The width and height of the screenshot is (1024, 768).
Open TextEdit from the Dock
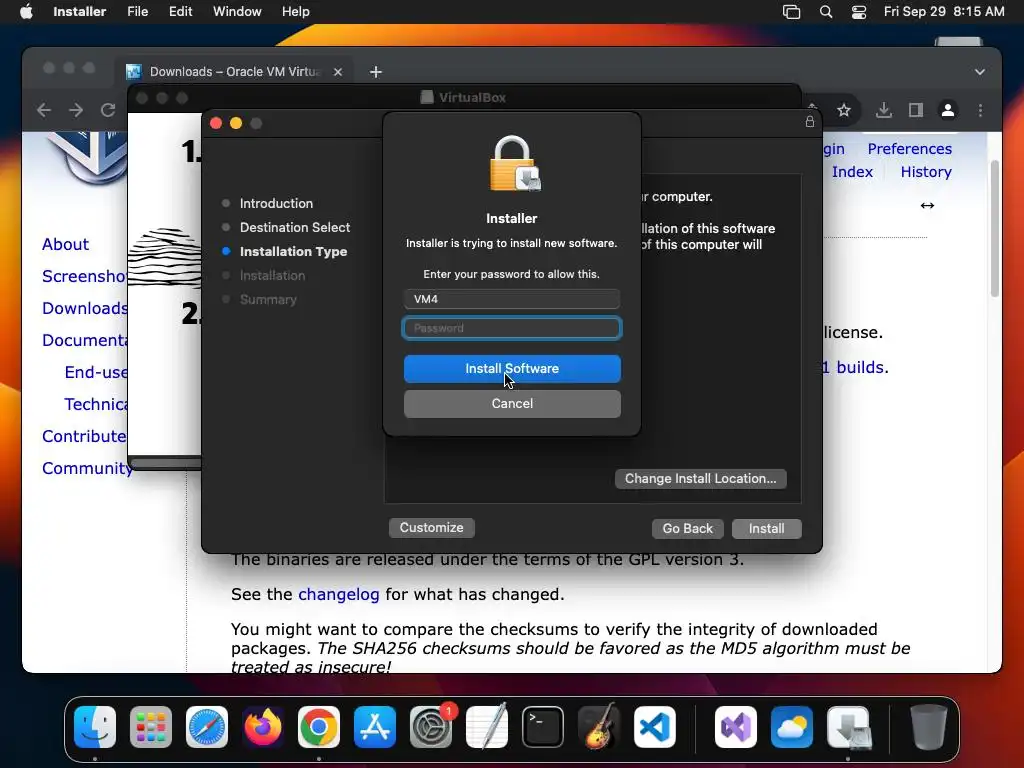[x=487, y=727]
